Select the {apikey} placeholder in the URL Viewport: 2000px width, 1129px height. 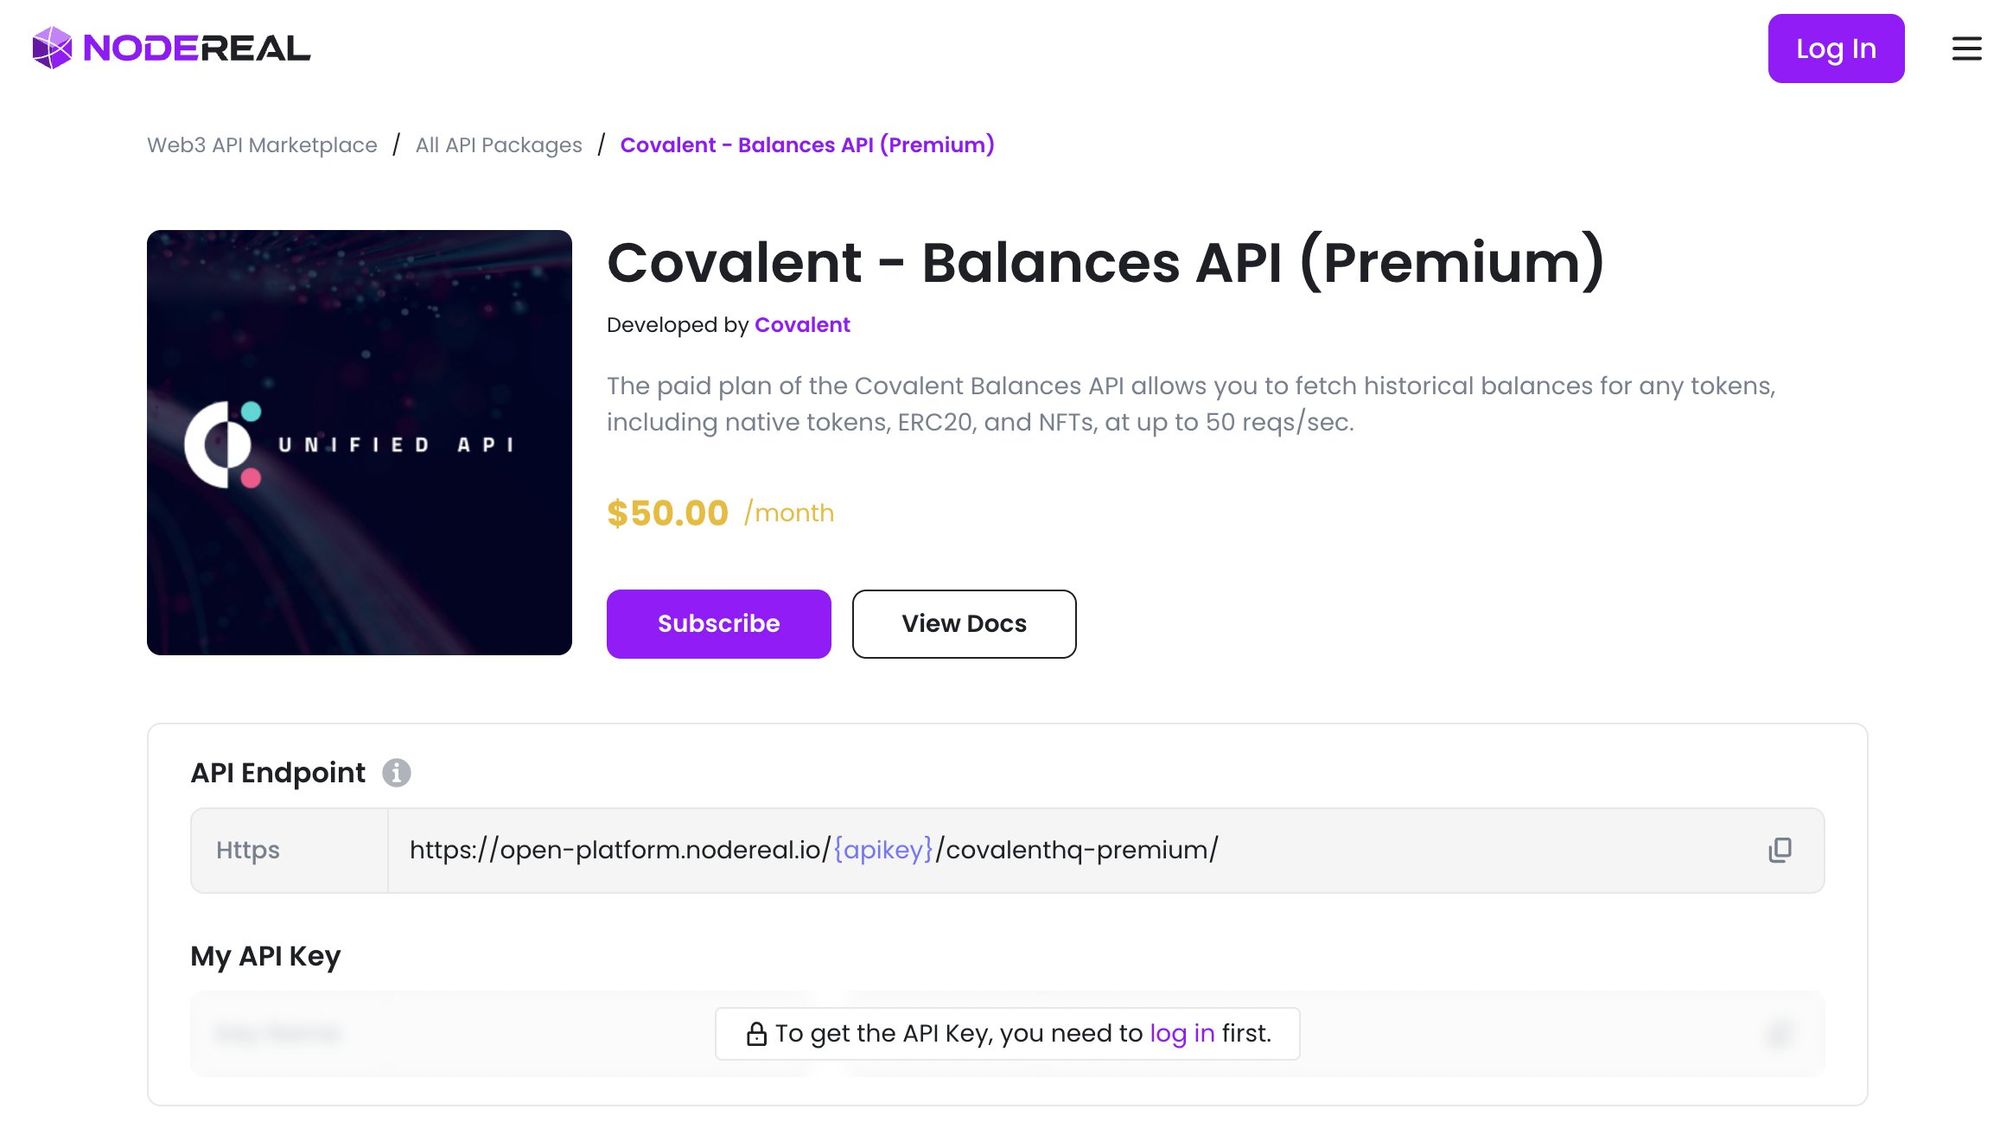coord(883,850)
